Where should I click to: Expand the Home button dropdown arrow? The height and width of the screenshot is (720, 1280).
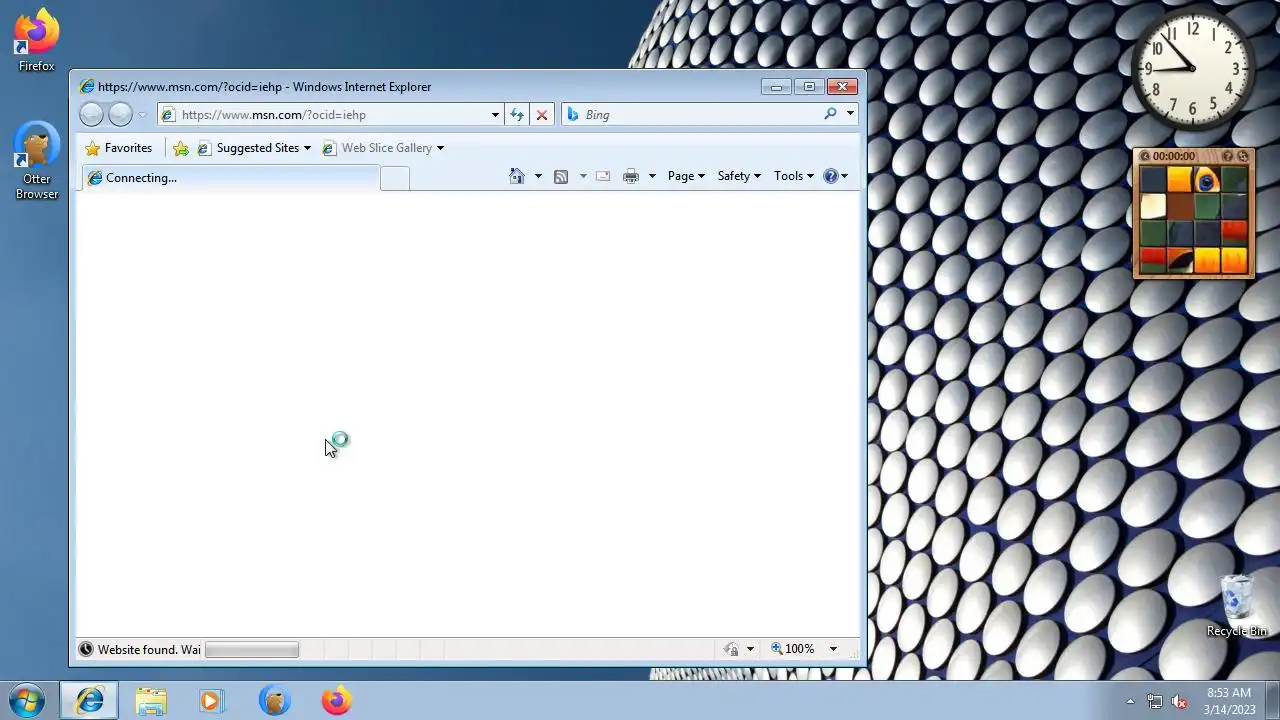(538, 176)
